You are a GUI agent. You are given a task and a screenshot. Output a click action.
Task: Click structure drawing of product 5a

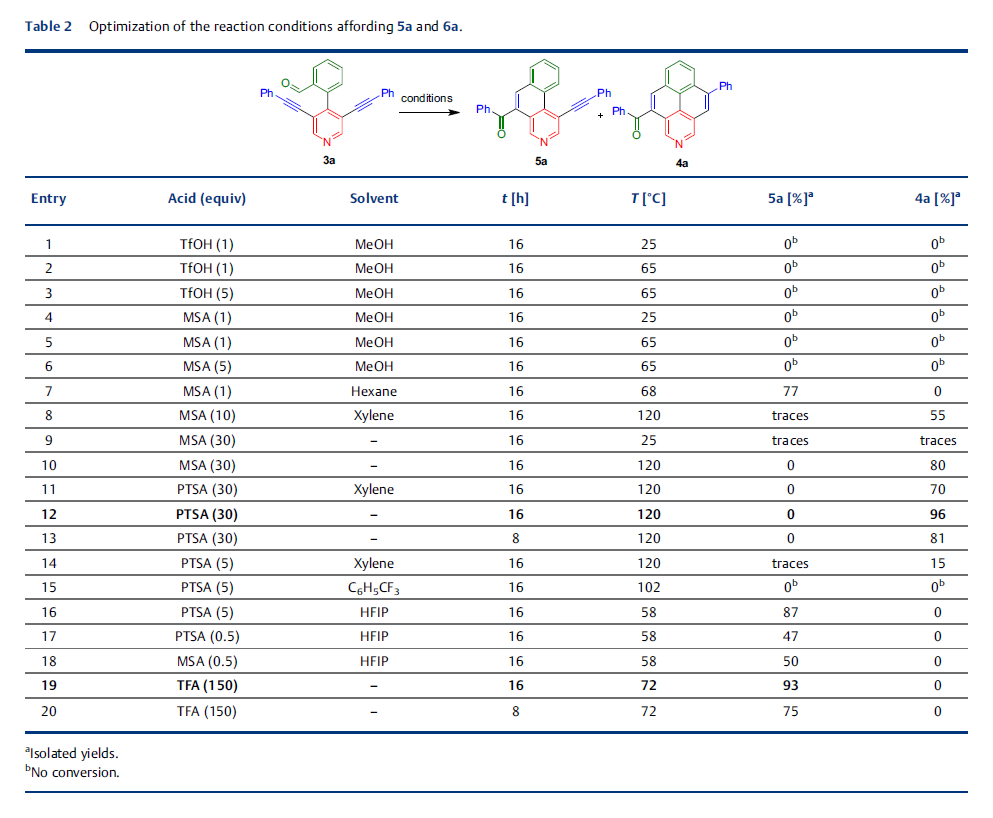click(x=543, y=112)
